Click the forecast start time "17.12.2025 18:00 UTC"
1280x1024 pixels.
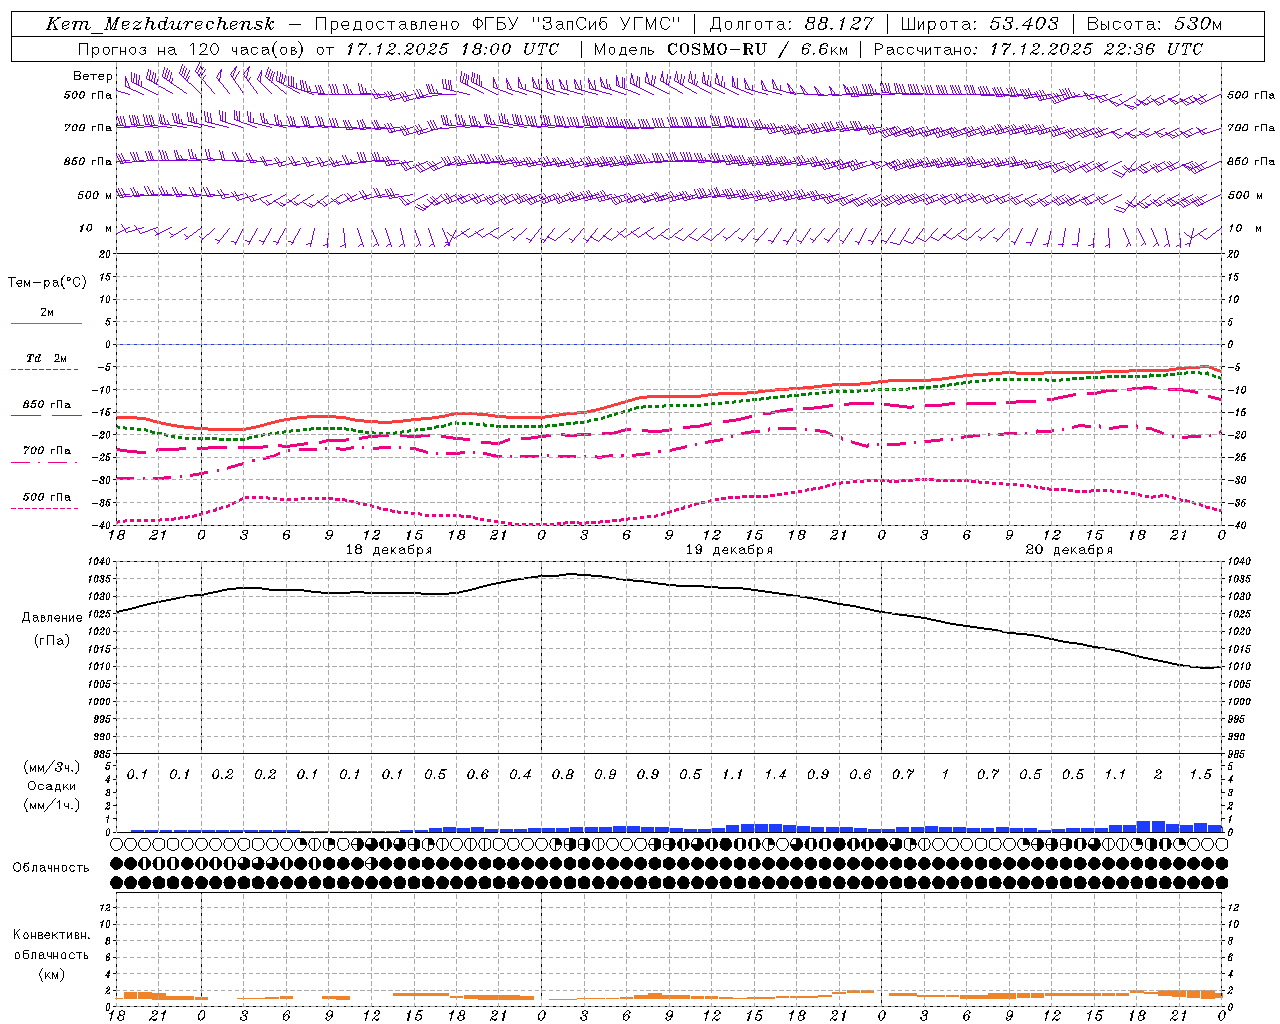pos(452,48)
